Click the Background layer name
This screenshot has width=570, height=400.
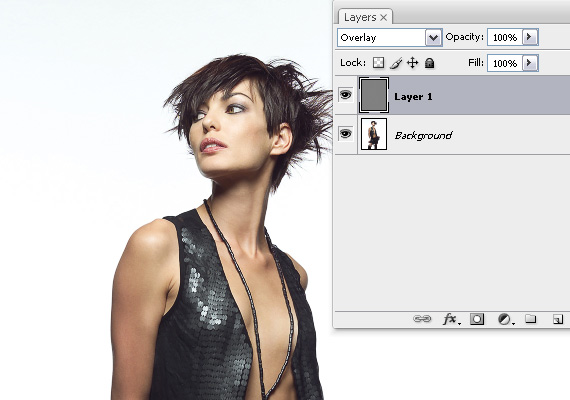[x=423, y=135]
